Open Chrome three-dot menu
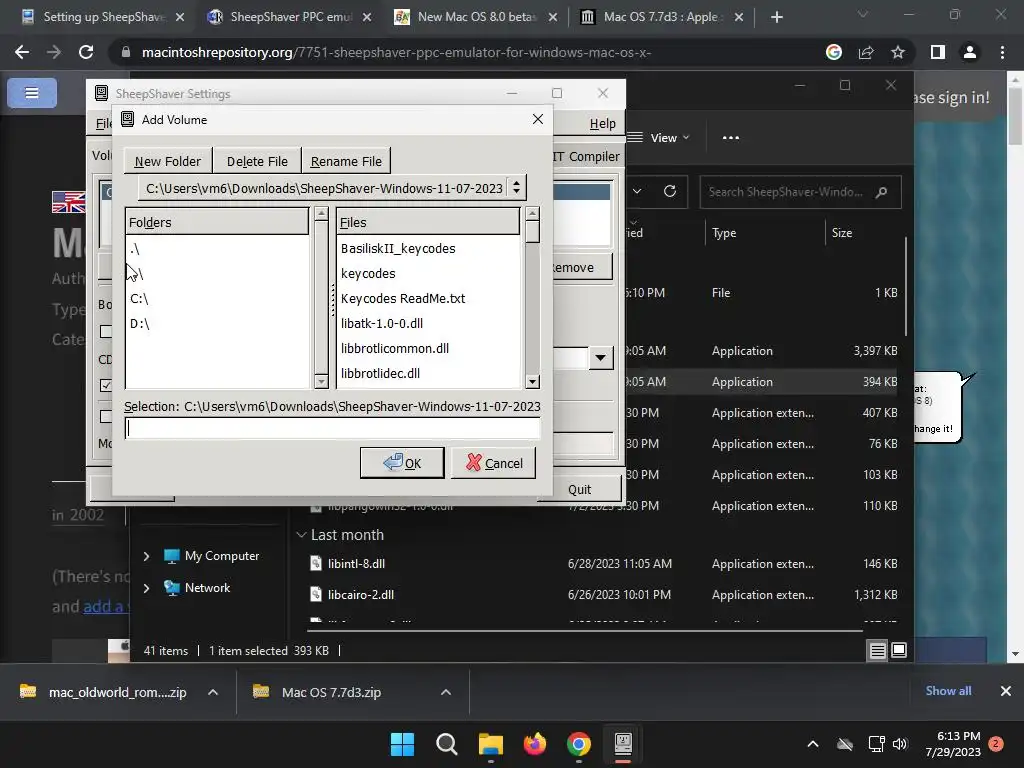 point(1002,52)
